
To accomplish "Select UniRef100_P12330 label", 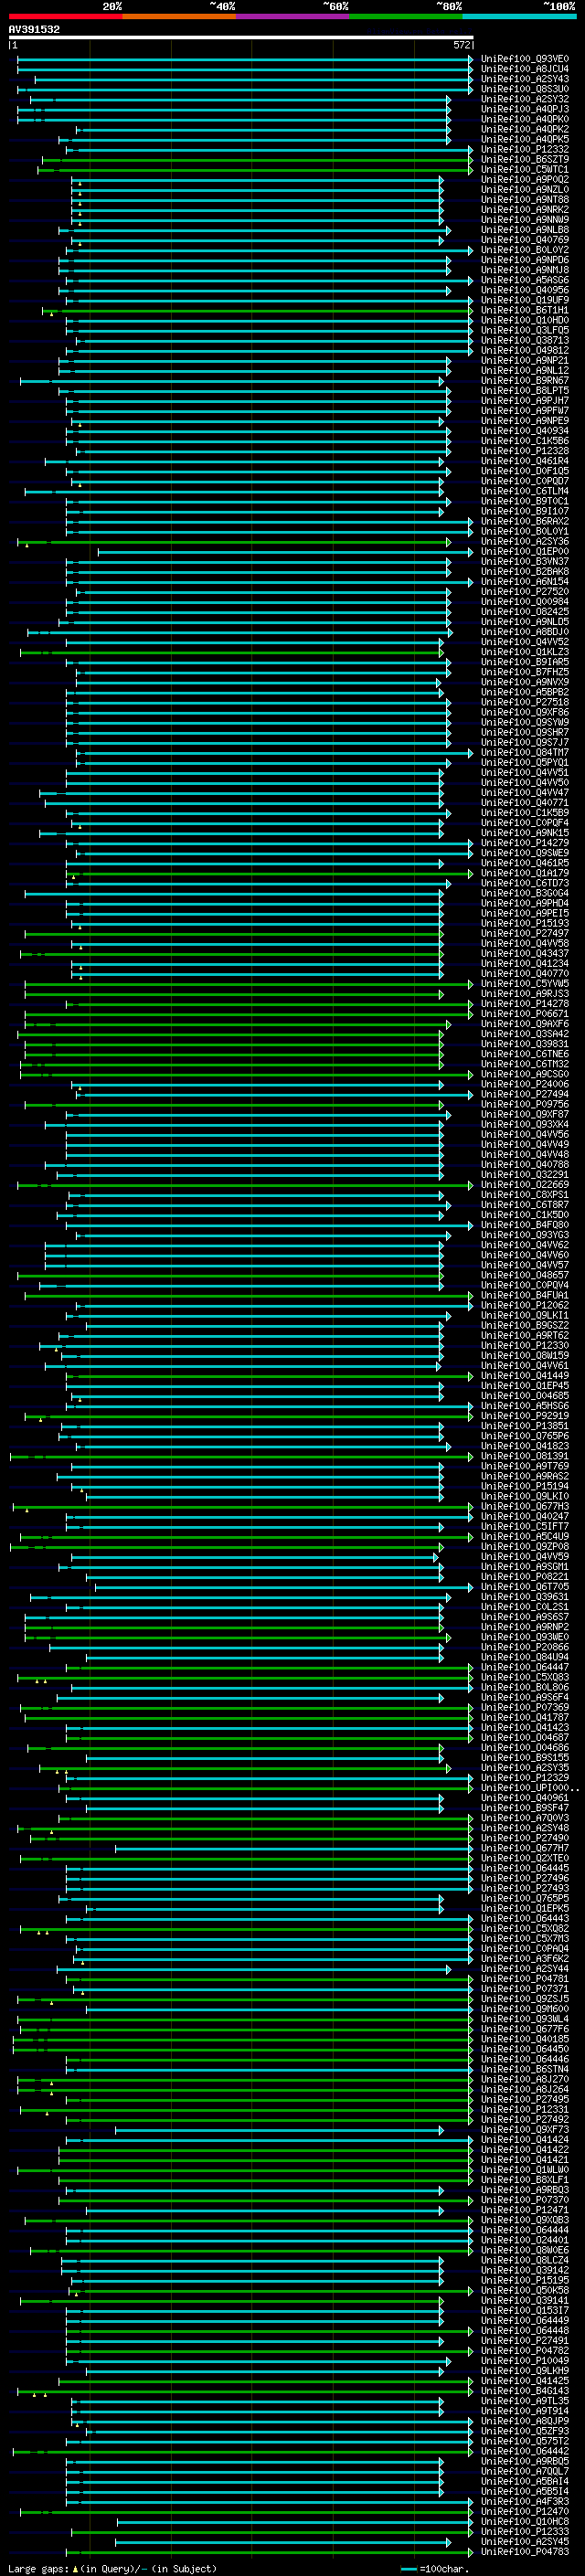I will [x=525, y=1346].
